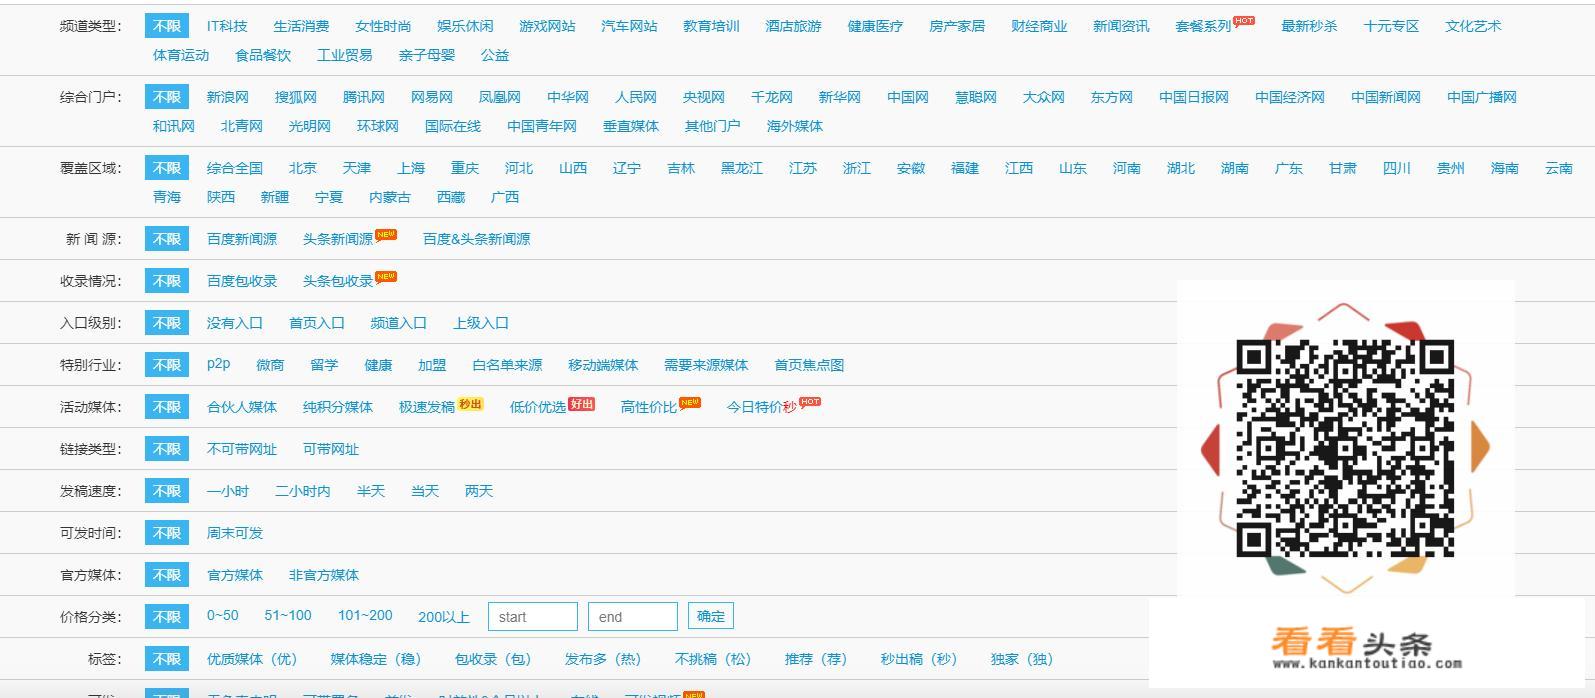Pick 今日特价秒 hot option
Screen dimensions: 1595x698
coord(761,407)
